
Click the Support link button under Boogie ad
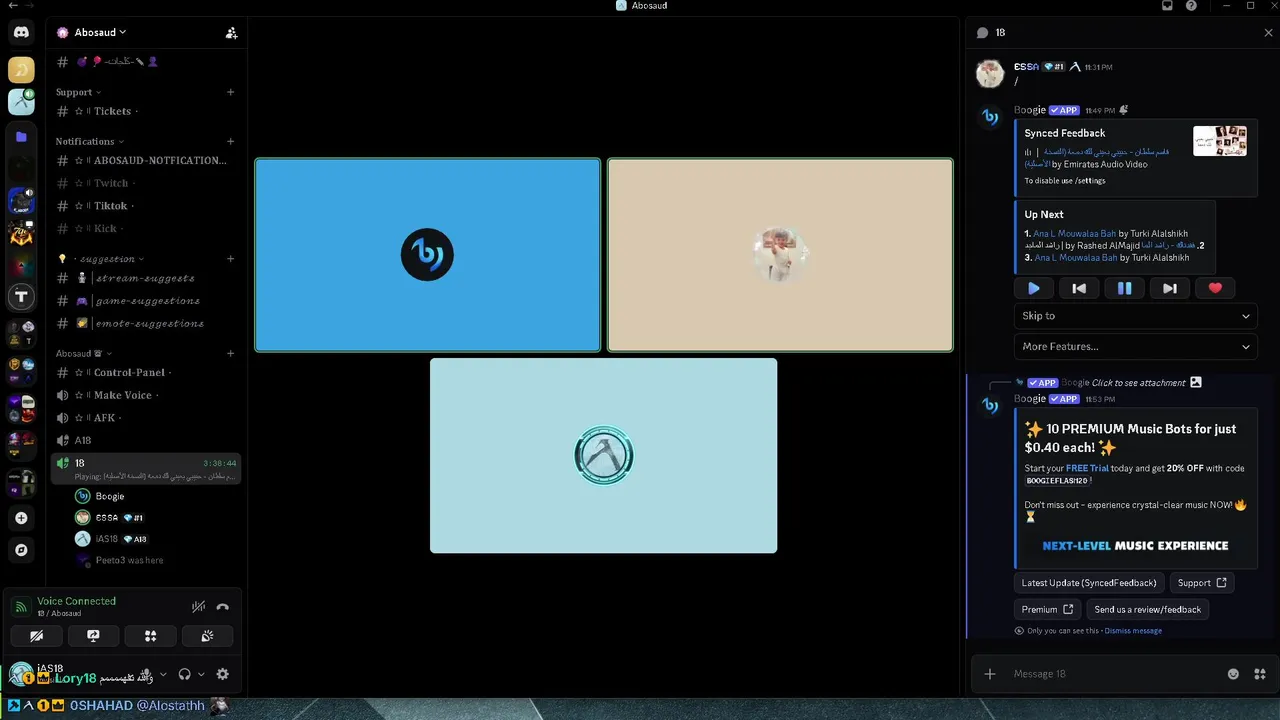pyautogui.click(x=1201, y=583)
